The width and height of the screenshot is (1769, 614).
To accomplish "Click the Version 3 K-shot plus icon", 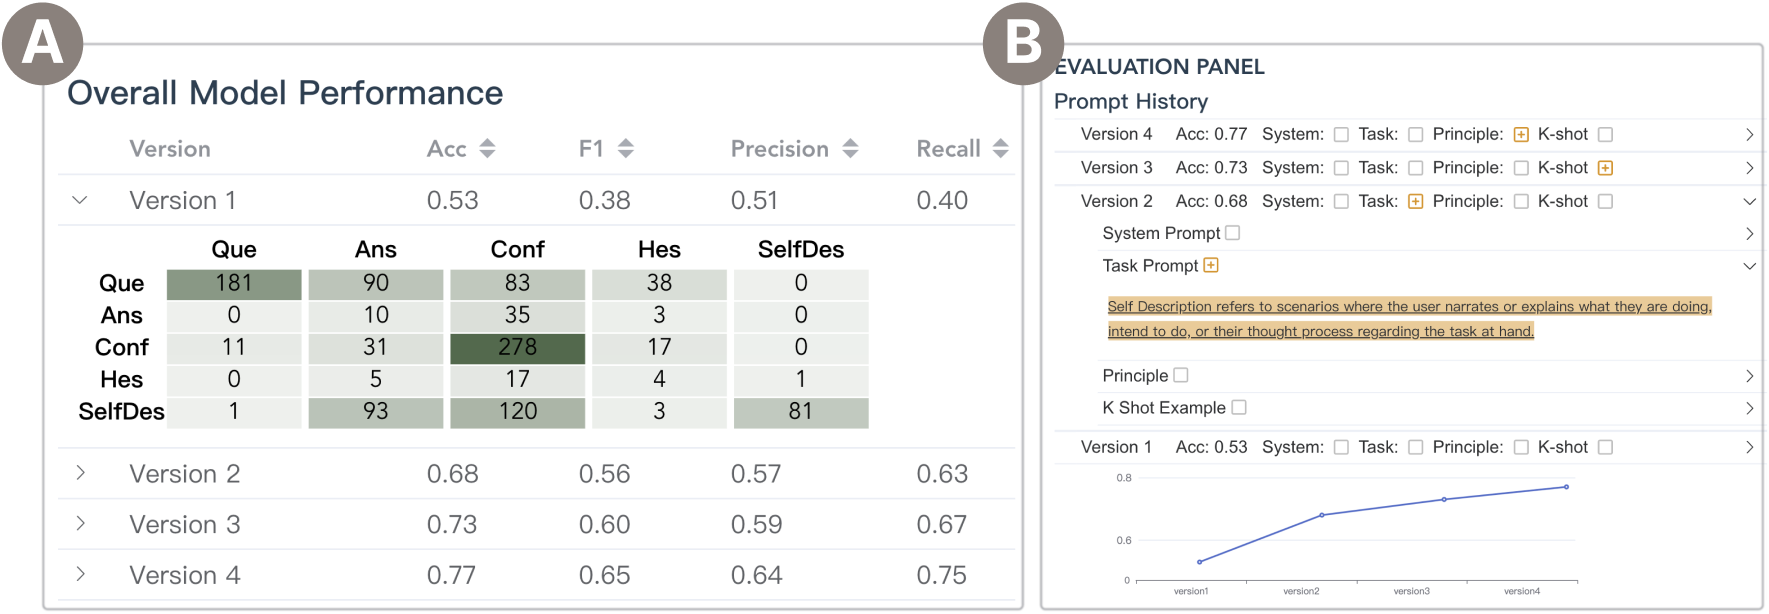I will 1605,168.
